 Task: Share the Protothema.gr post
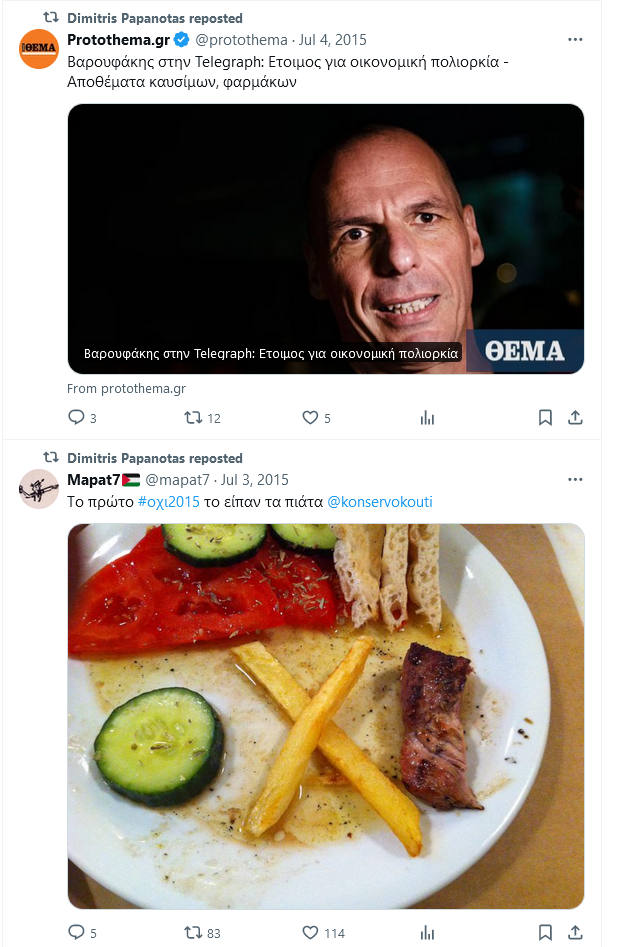tap(575, 417)
